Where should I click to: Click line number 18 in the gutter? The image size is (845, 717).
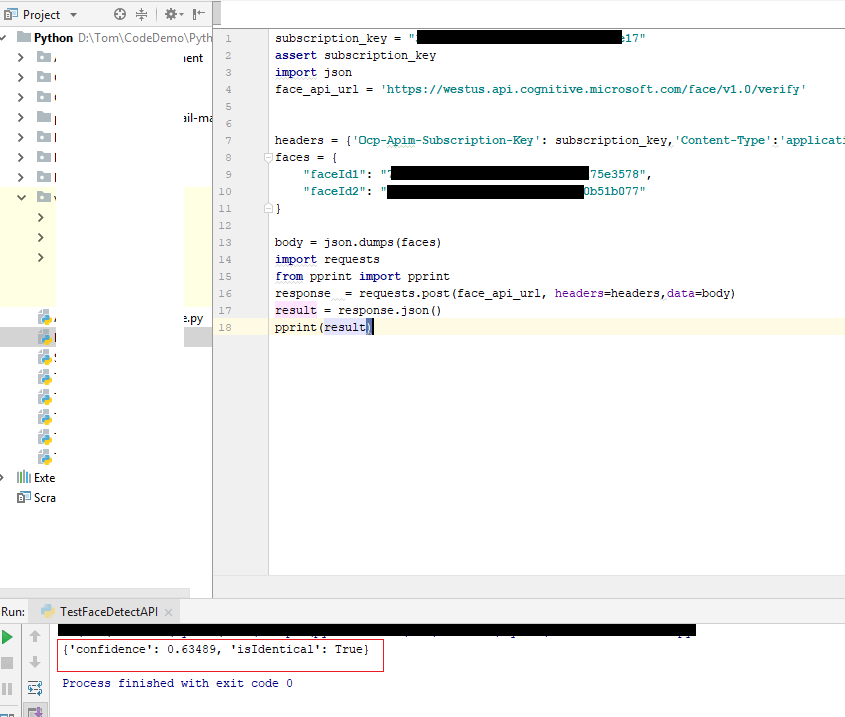pyautogui.click(x=225, y=327)
